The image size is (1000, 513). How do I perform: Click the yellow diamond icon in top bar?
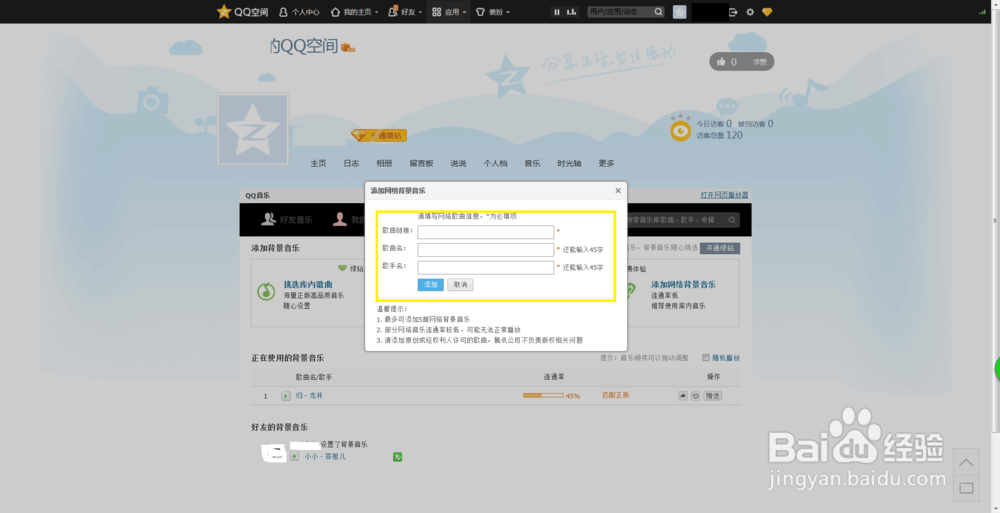pos(767,11)
